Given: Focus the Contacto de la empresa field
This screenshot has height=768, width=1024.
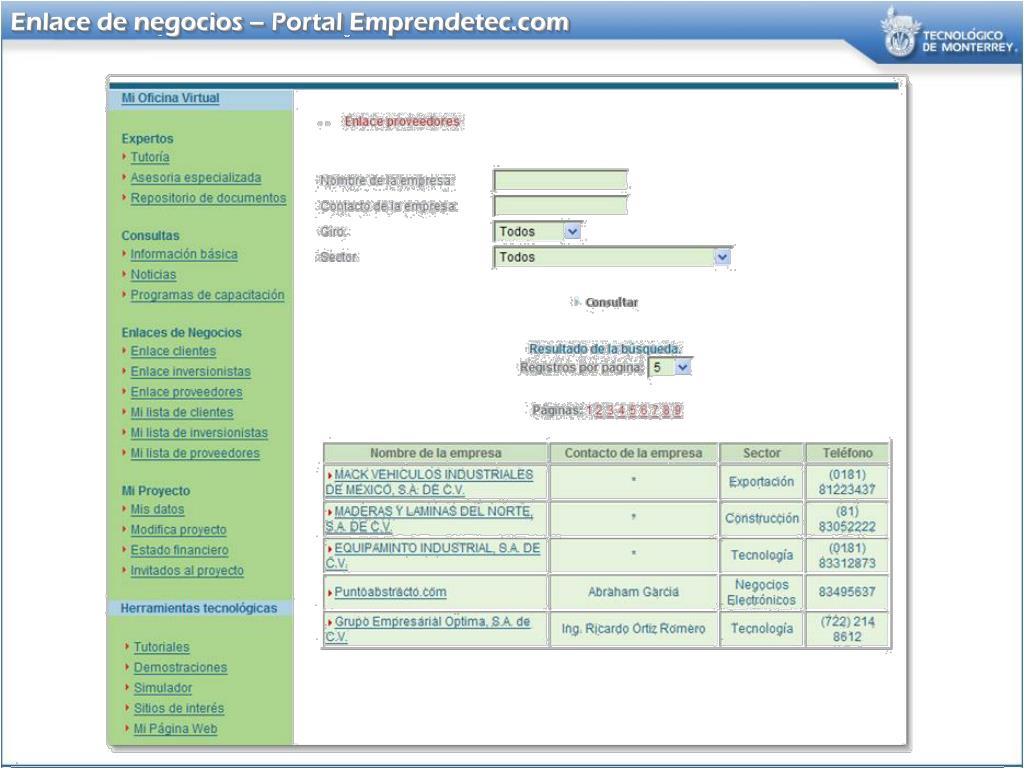Looking at the screenshot, I should (560, 206).
